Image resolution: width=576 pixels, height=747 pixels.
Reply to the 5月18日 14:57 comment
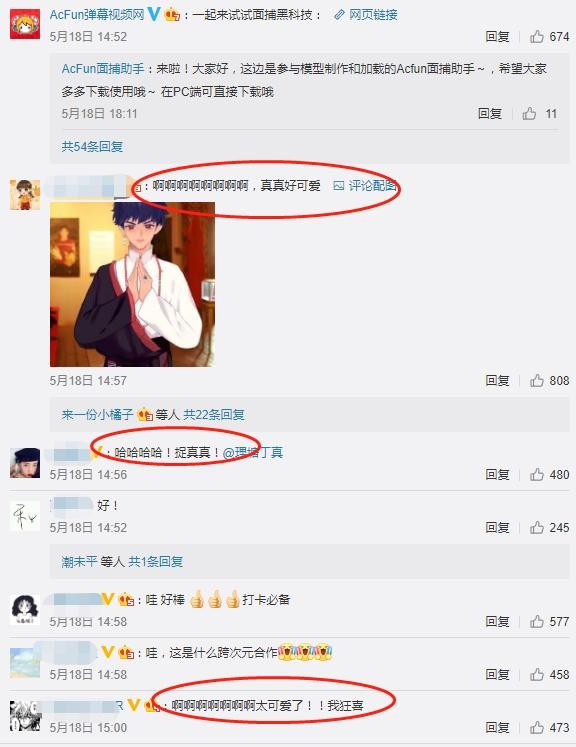497,380
